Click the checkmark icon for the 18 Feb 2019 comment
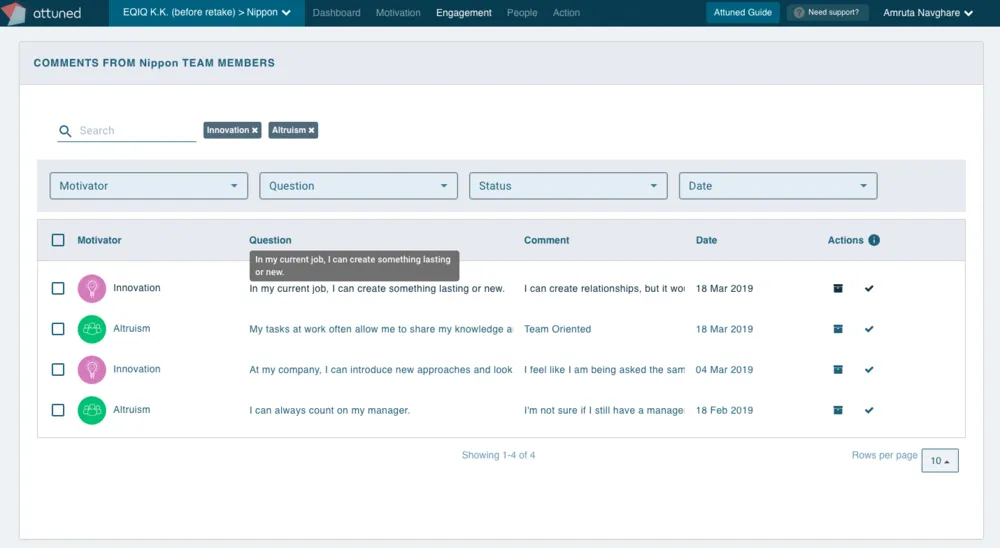The height and width of the screenshot is (548, 1000). [869, 410]
